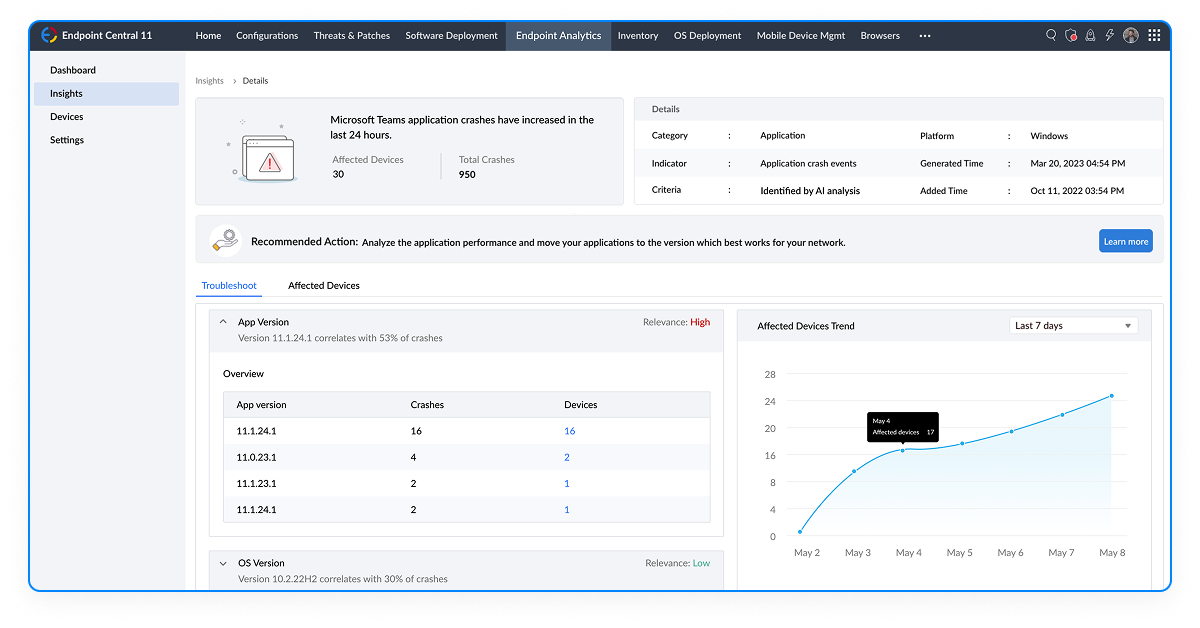This screenshot has width=1200, height=628.
Task: Open devices link 1 for version 11.1.23.1
Action: (567, 483)
